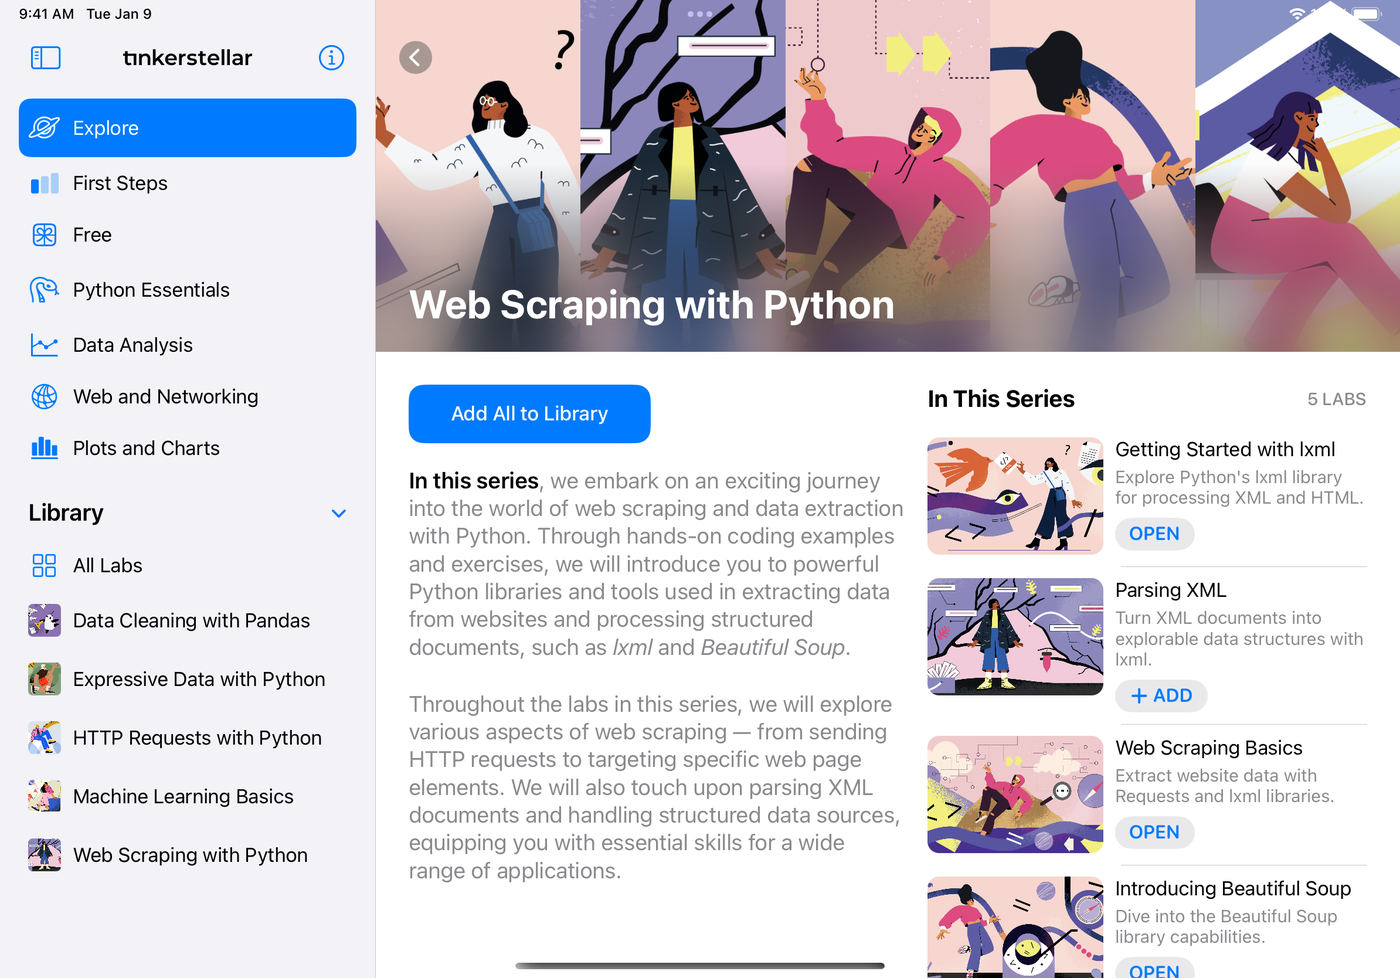Screen dimensions: 1400x978
Task: Go back using the chevron button
Action: (x=415, y=58)
